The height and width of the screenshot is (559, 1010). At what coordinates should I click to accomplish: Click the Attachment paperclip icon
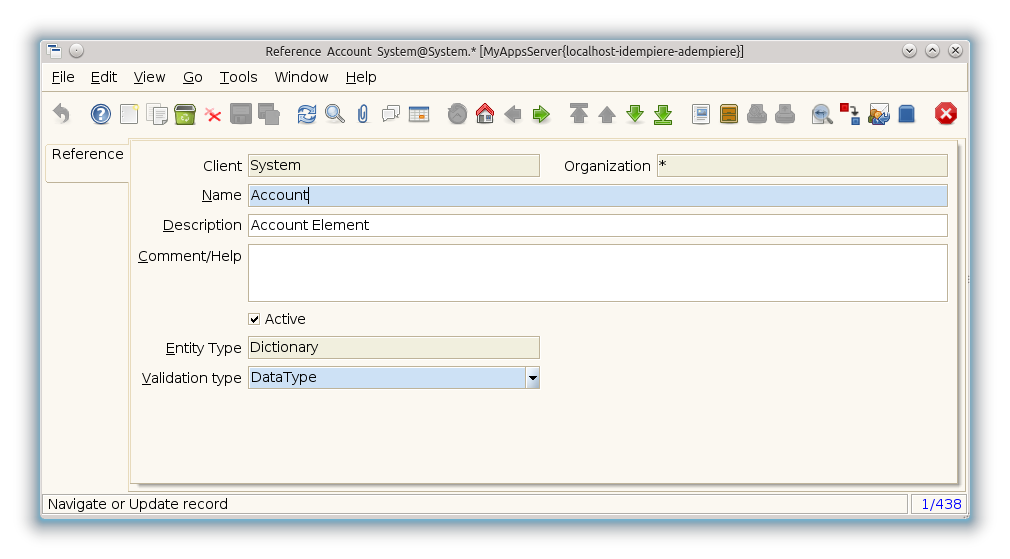[363, 114]
